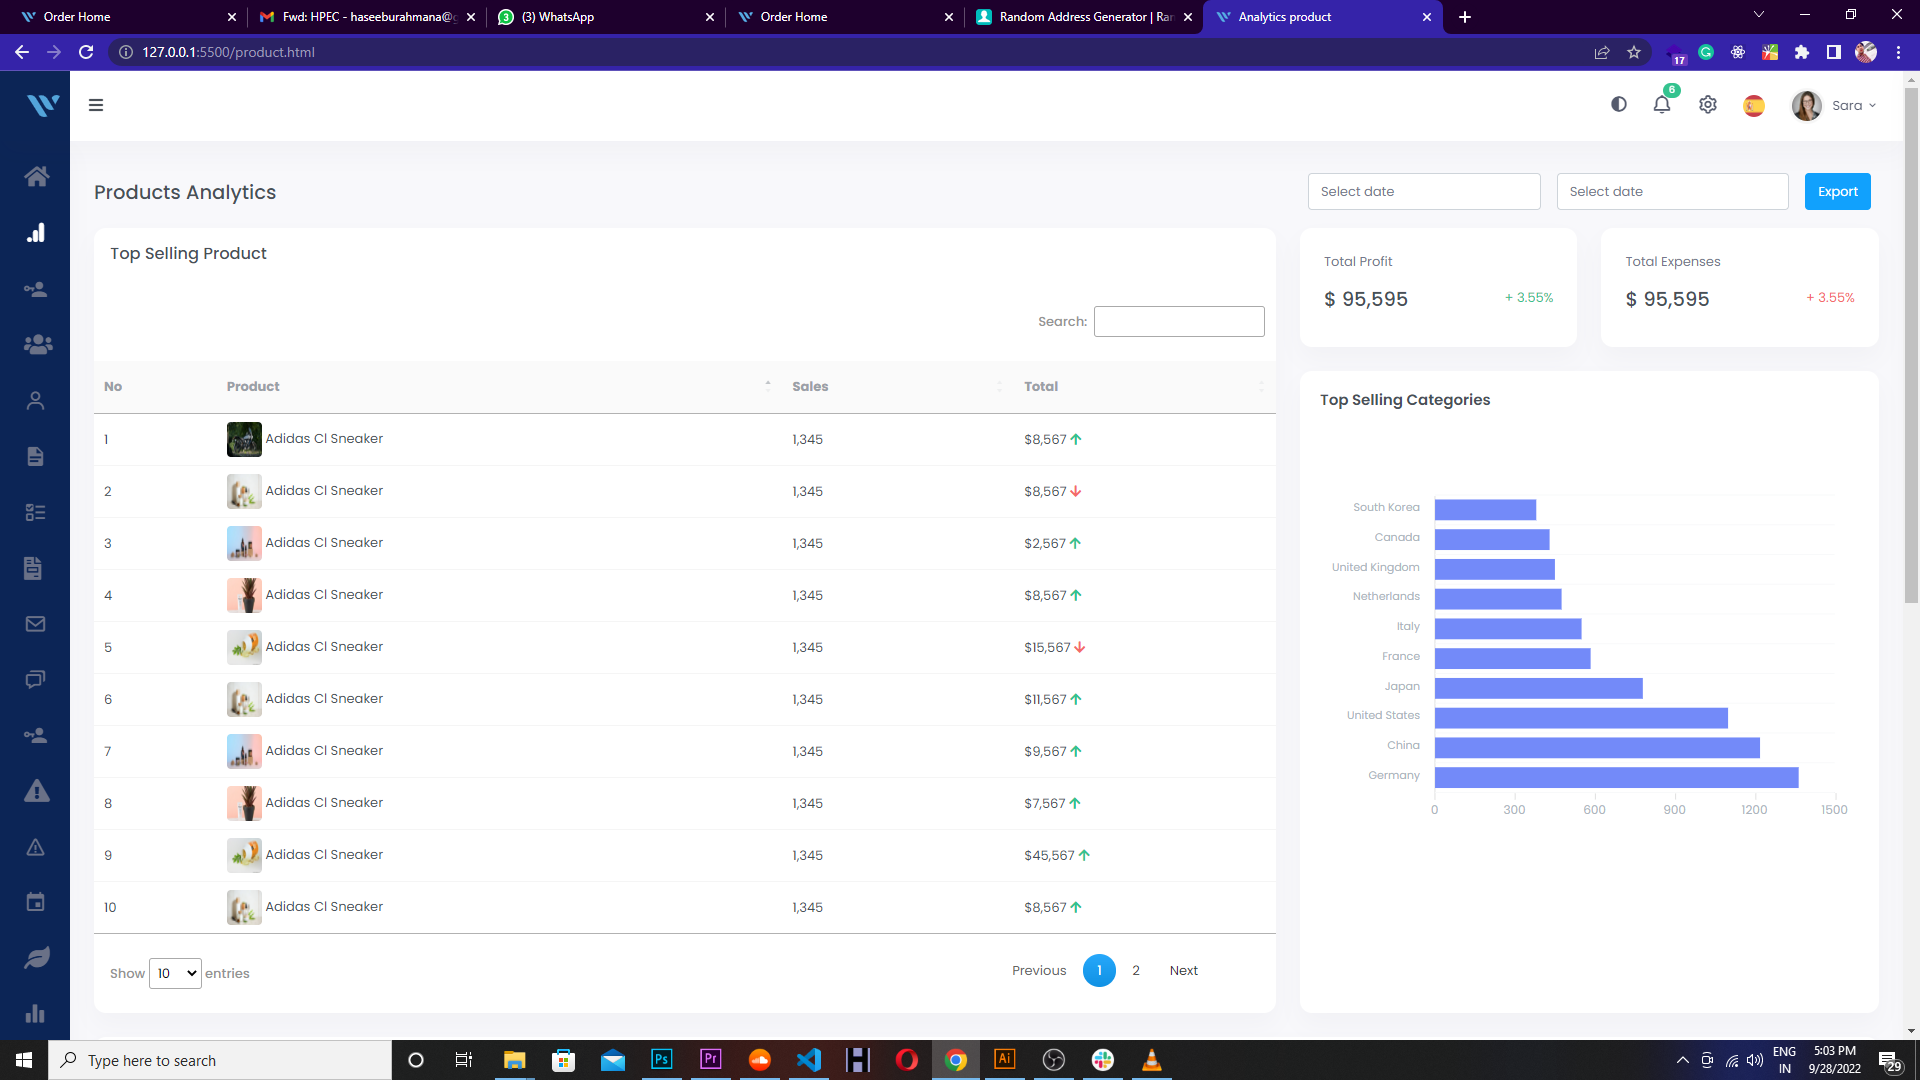Open the show entries dropdown

[175, 973]
